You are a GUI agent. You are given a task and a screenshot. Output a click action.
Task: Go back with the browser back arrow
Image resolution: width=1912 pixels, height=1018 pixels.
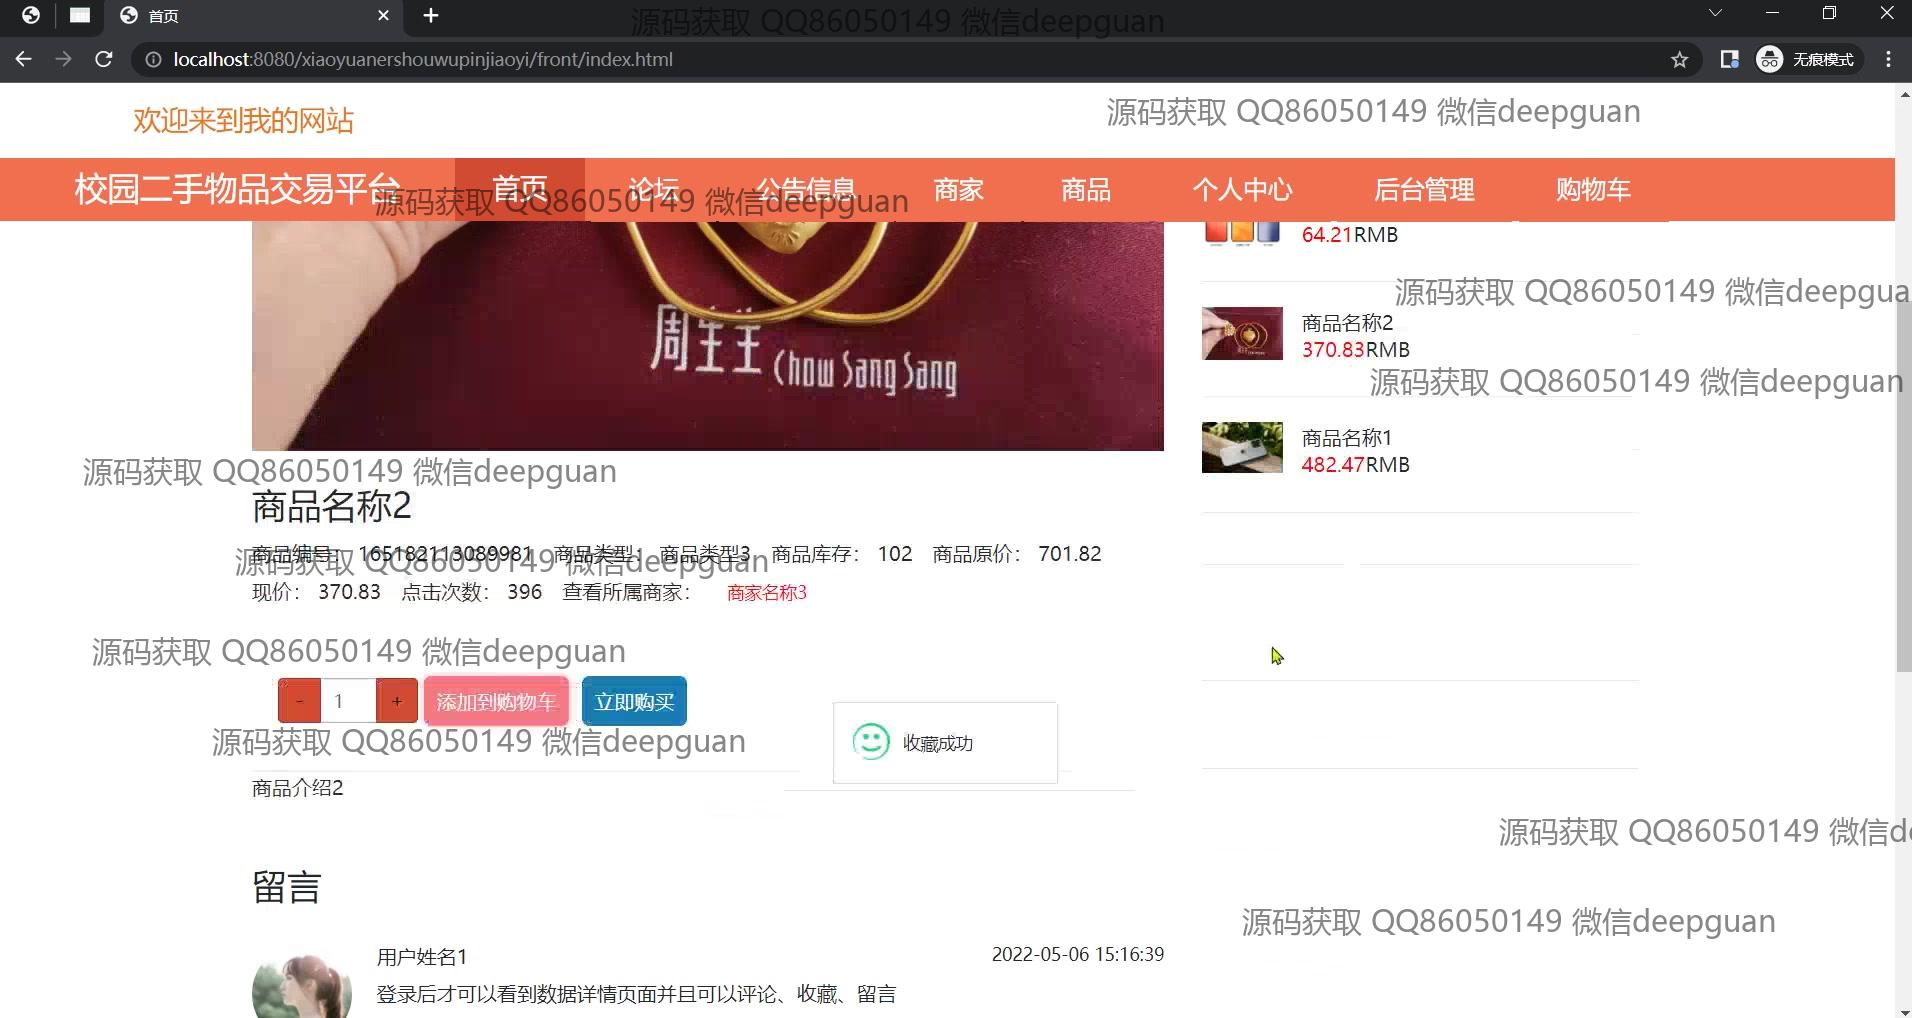pos(24,59)
